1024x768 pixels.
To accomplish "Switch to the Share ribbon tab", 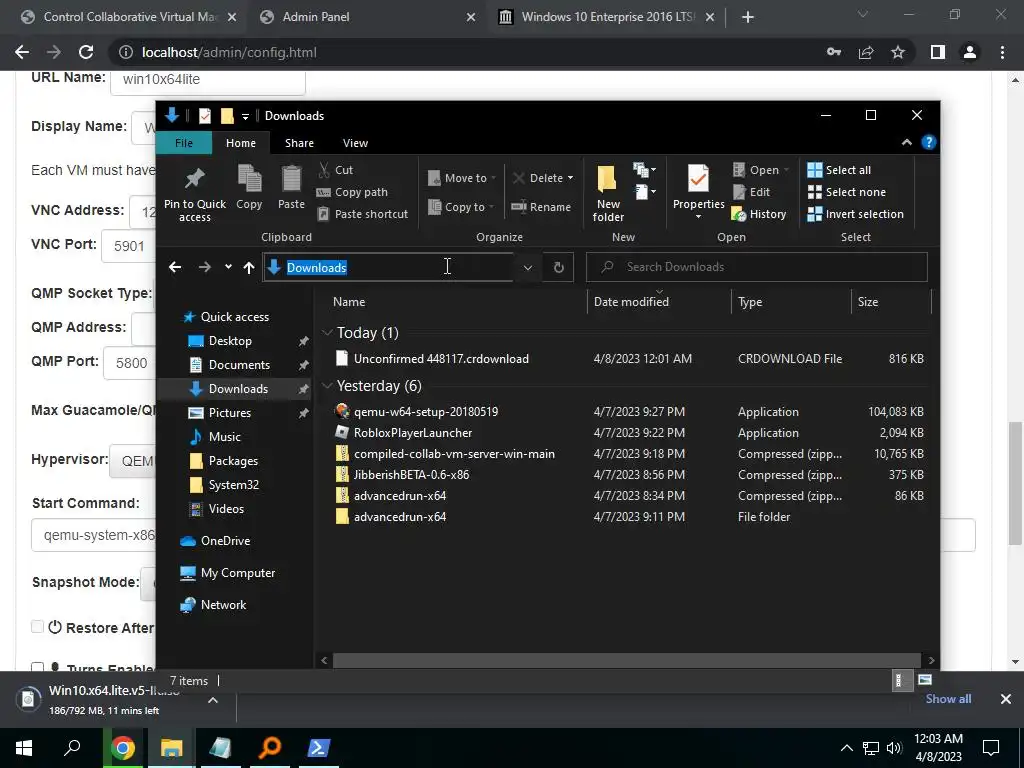I will point(299,143).
